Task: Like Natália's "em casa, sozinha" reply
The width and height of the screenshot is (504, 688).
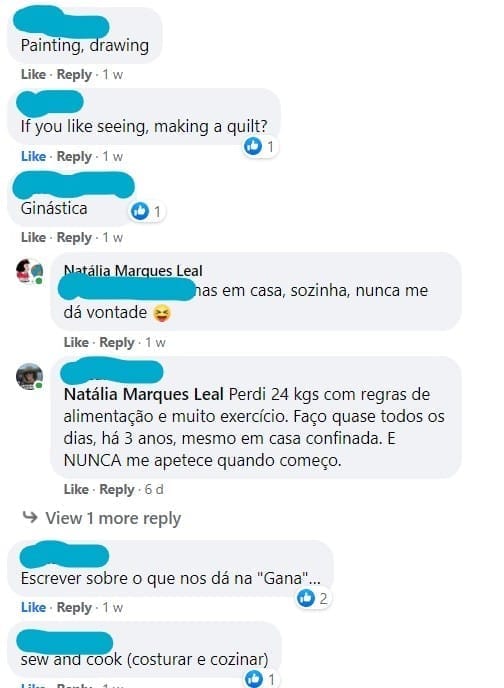Action: pyautogui.click(x=76, y=342)
